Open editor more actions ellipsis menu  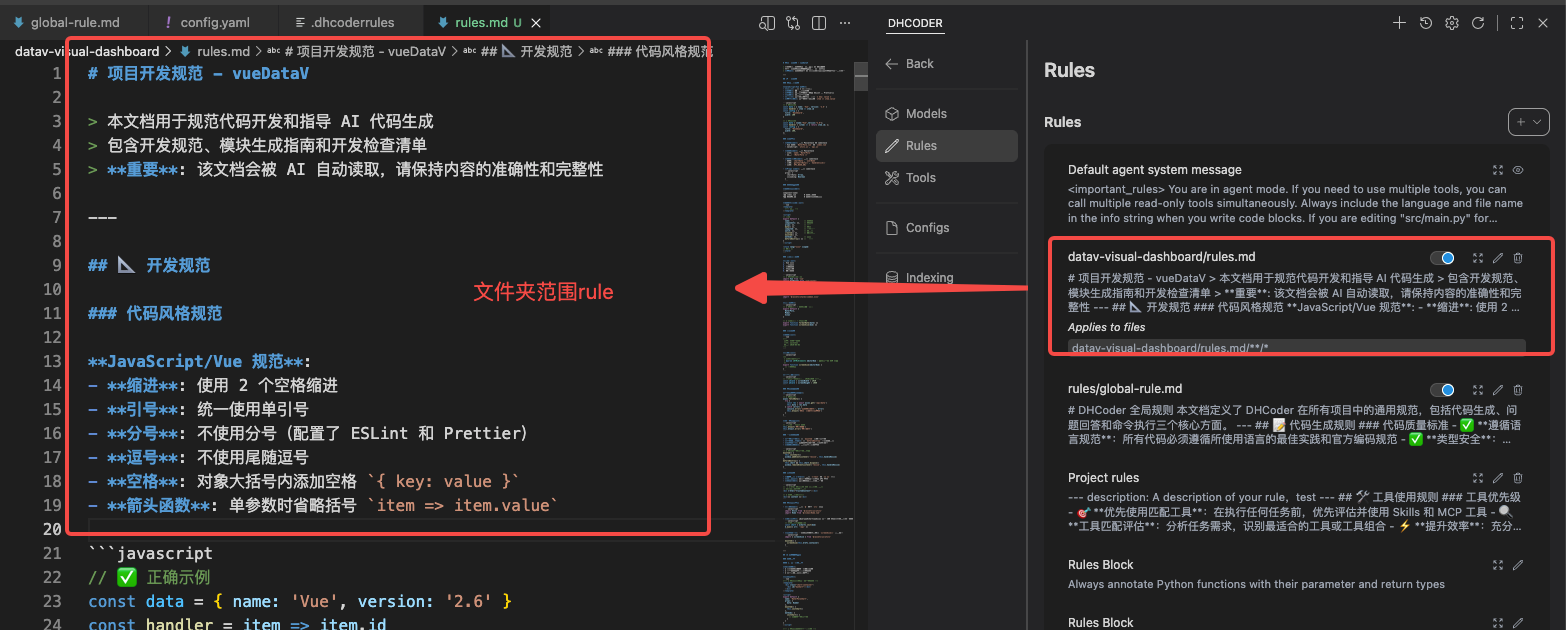click(845, 22)
